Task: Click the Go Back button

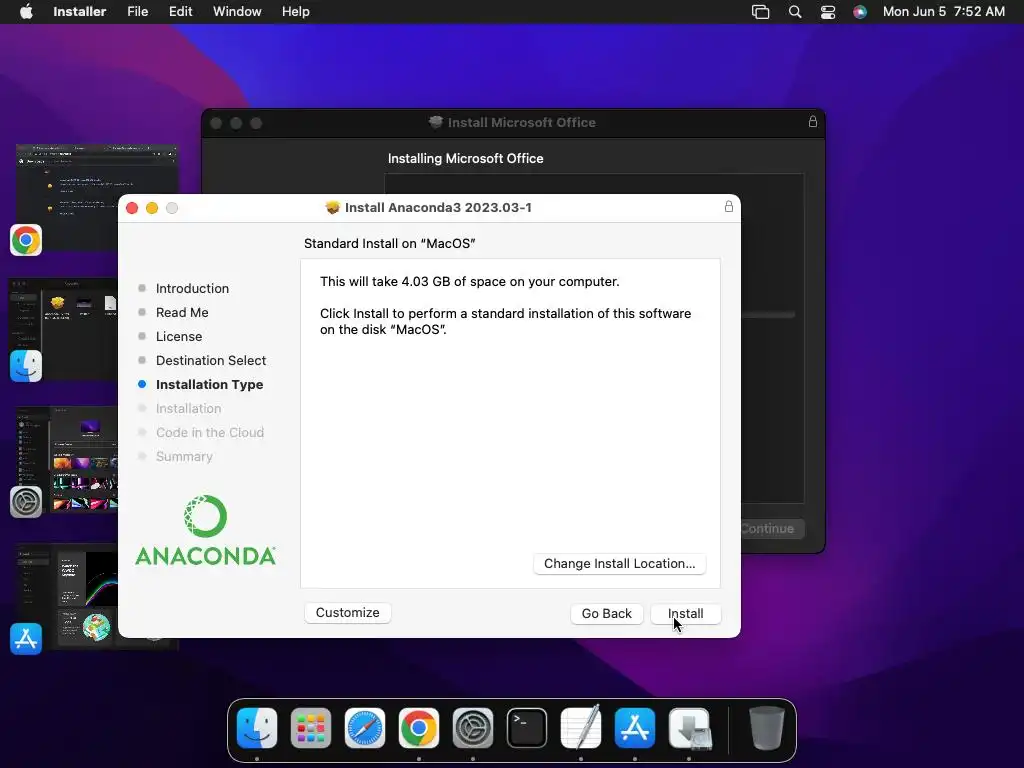Action: click(606, 613)
